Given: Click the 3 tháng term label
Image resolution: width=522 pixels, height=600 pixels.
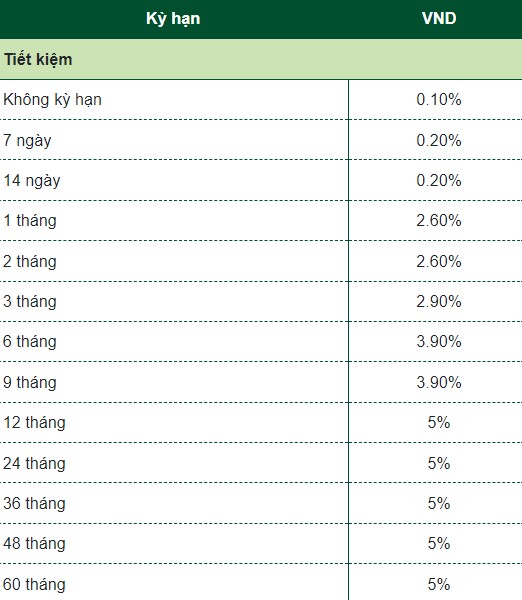Looking at the screenshot, I should tap(30, 302).
